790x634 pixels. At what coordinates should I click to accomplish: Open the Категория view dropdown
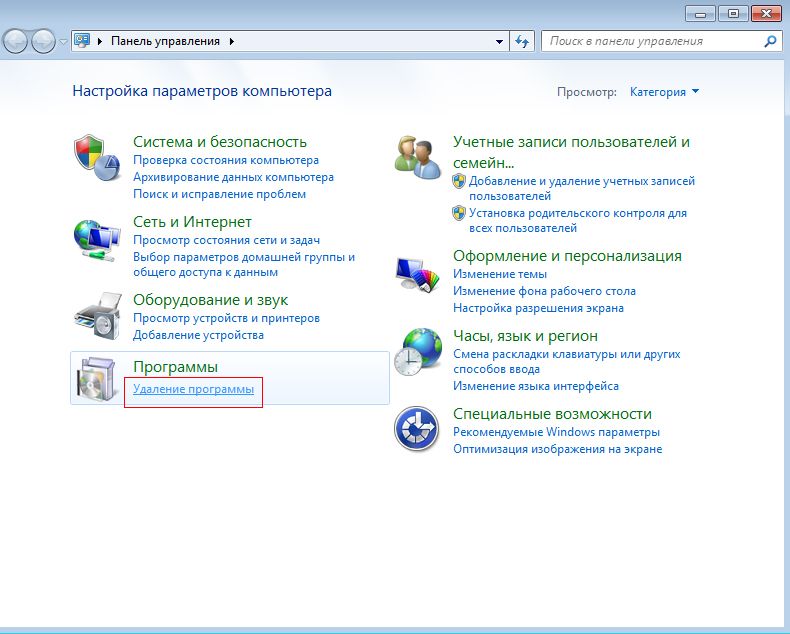[664, 92]
